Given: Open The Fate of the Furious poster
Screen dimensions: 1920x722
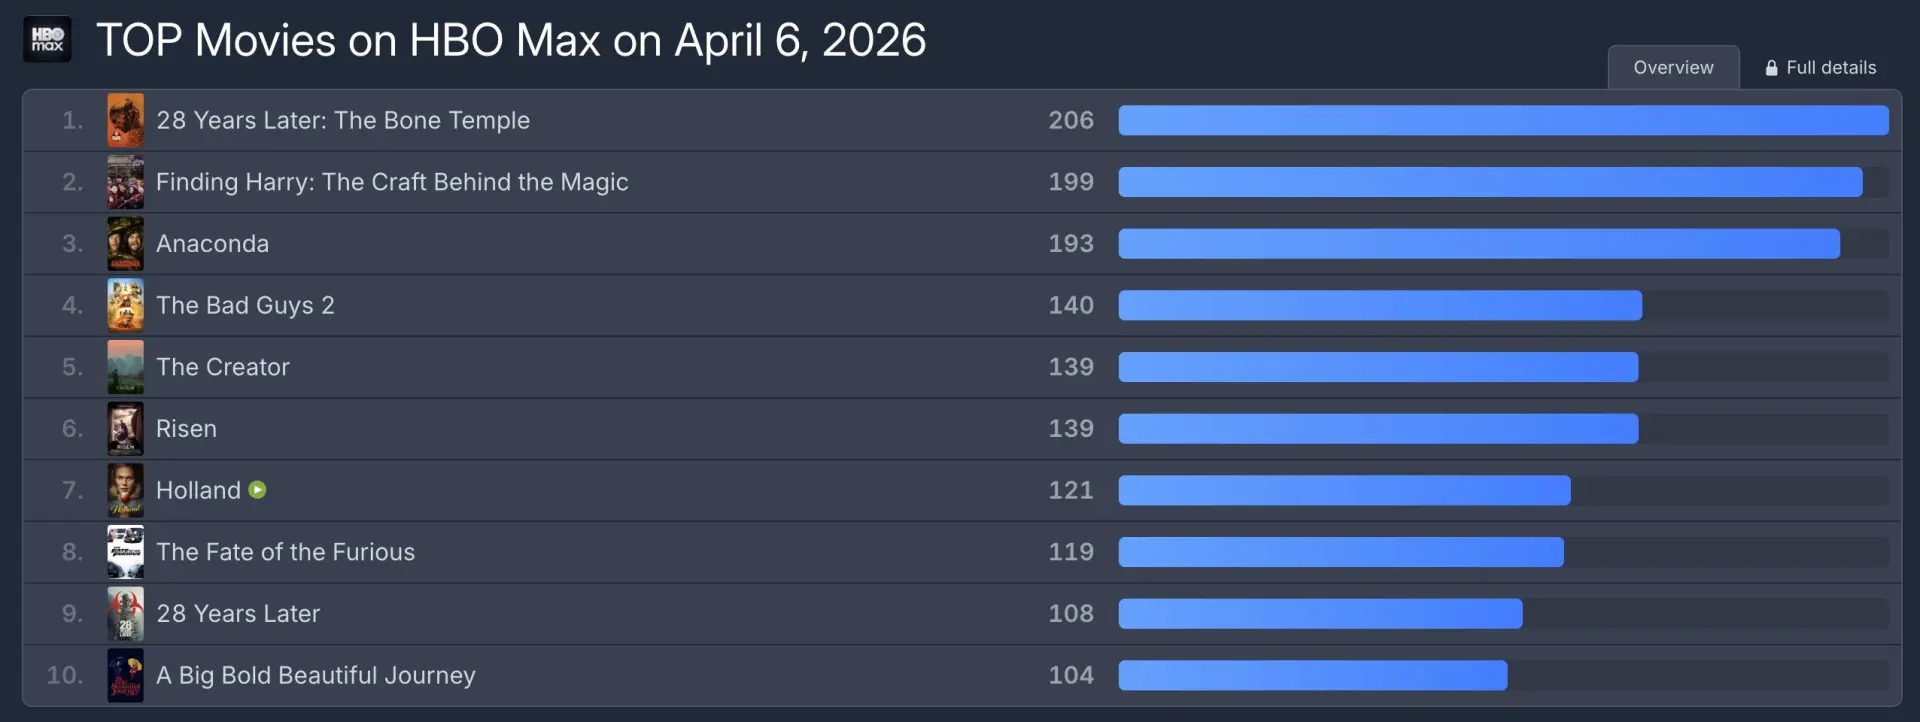Looking at the screenshot, I should click(125, 552).
